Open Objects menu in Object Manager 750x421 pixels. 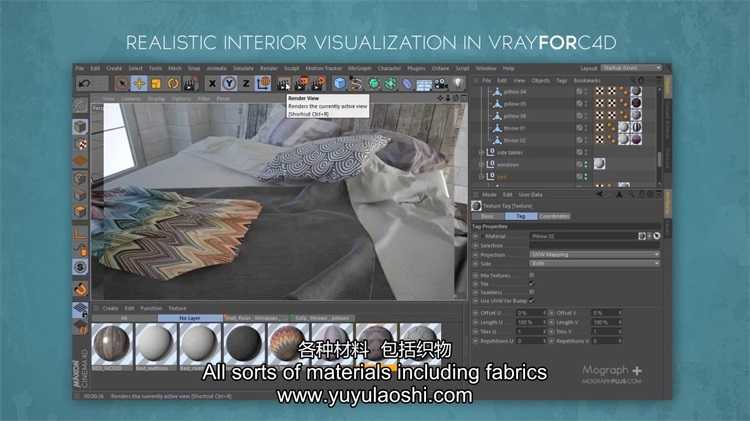click(x=540, y=80)
